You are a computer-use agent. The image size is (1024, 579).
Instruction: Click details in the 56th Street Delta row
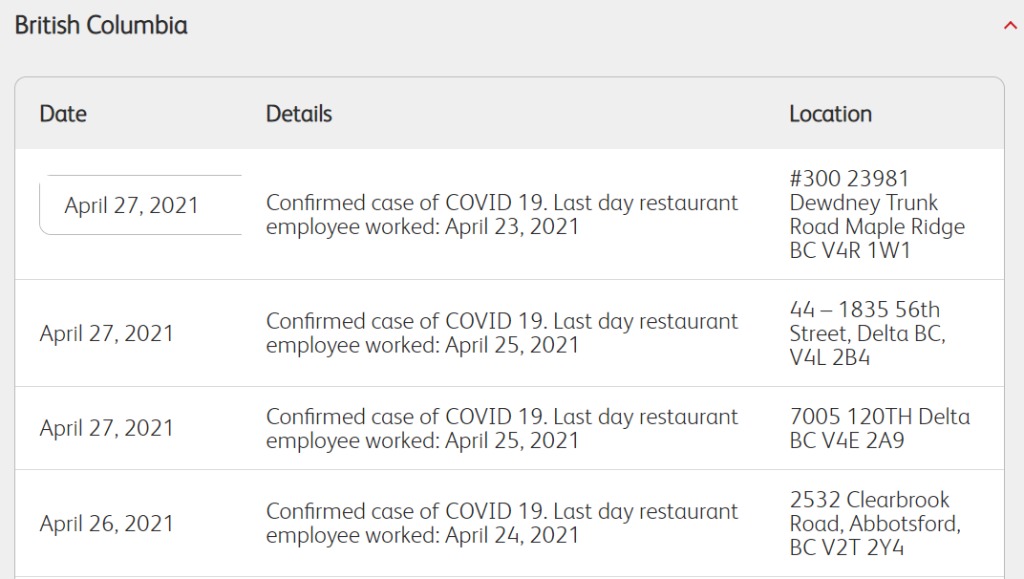click(x=502, y=333)
